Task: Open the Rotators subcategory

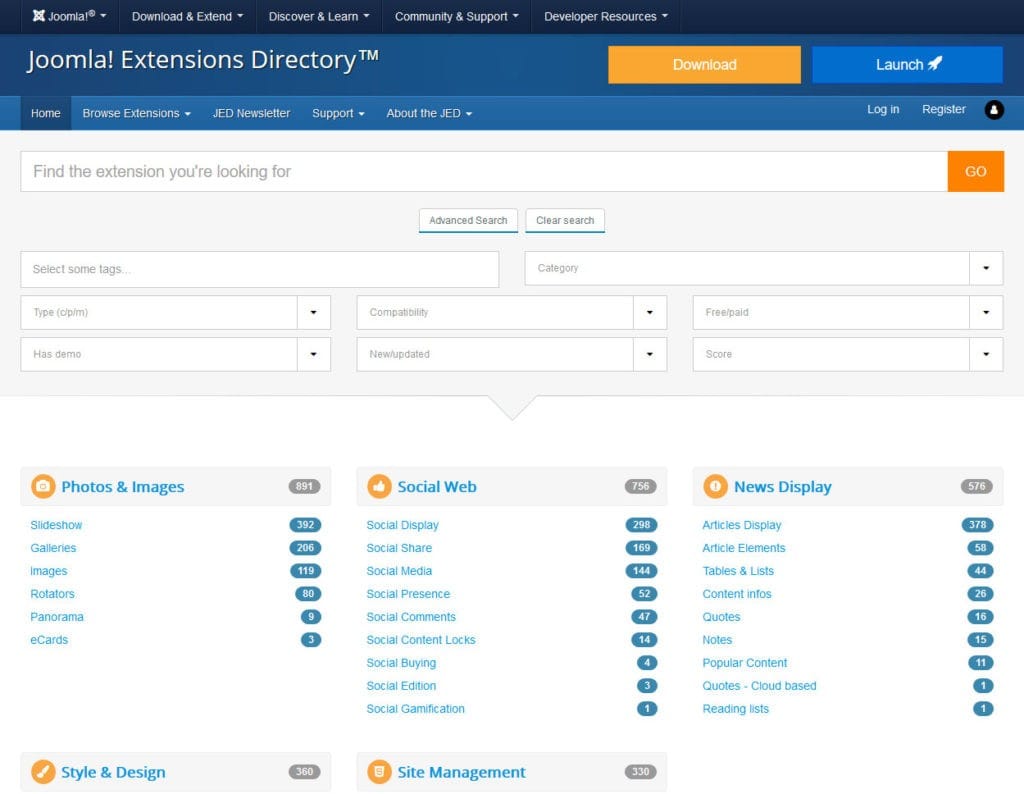Action: point(52,594)
